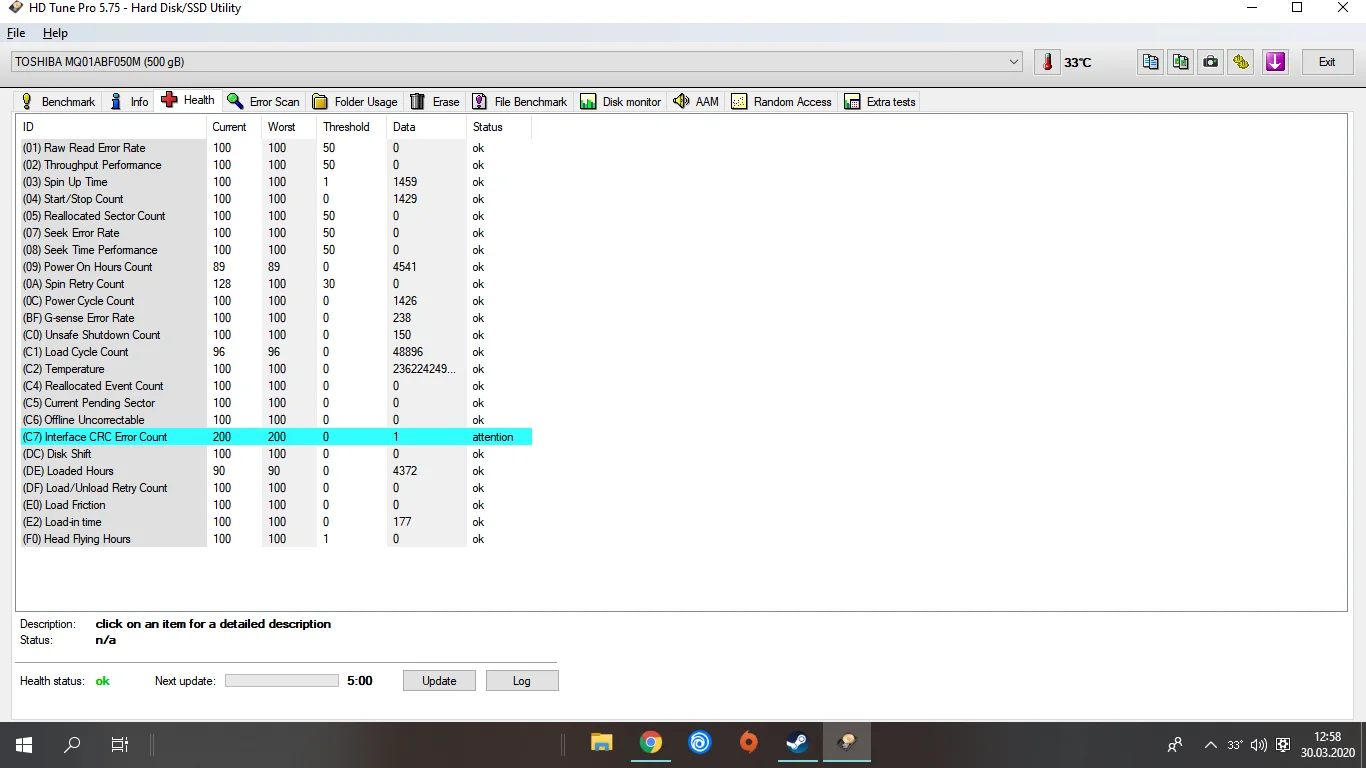
Task: Select the Load Cycle Count row
Action: [276, 352]
